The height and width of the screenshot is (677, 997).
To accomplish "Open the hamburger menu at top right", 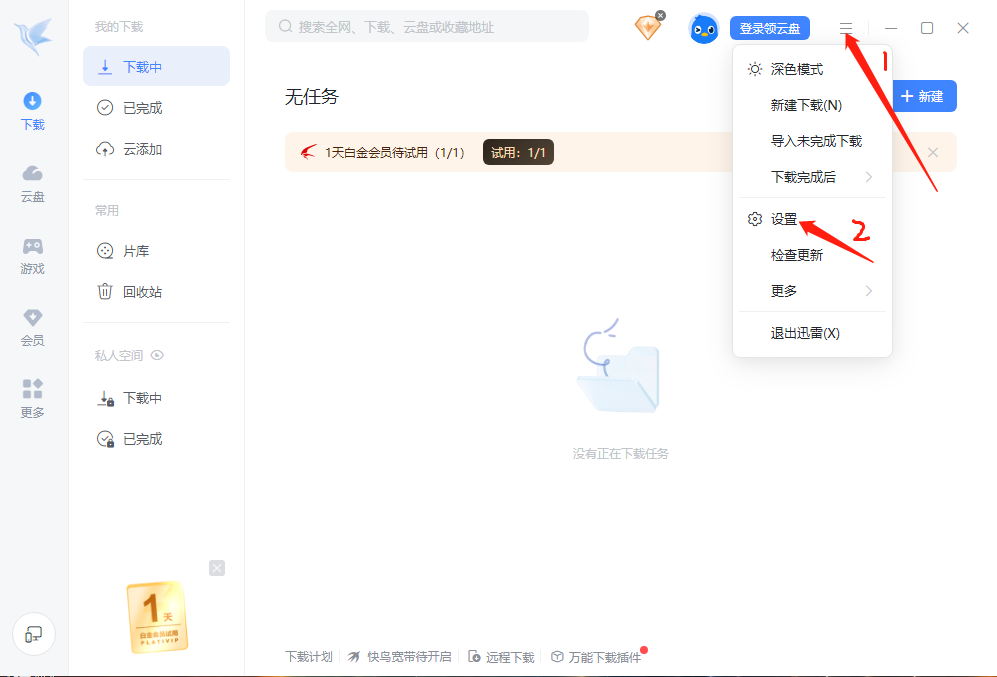I will tap(846, 28).
